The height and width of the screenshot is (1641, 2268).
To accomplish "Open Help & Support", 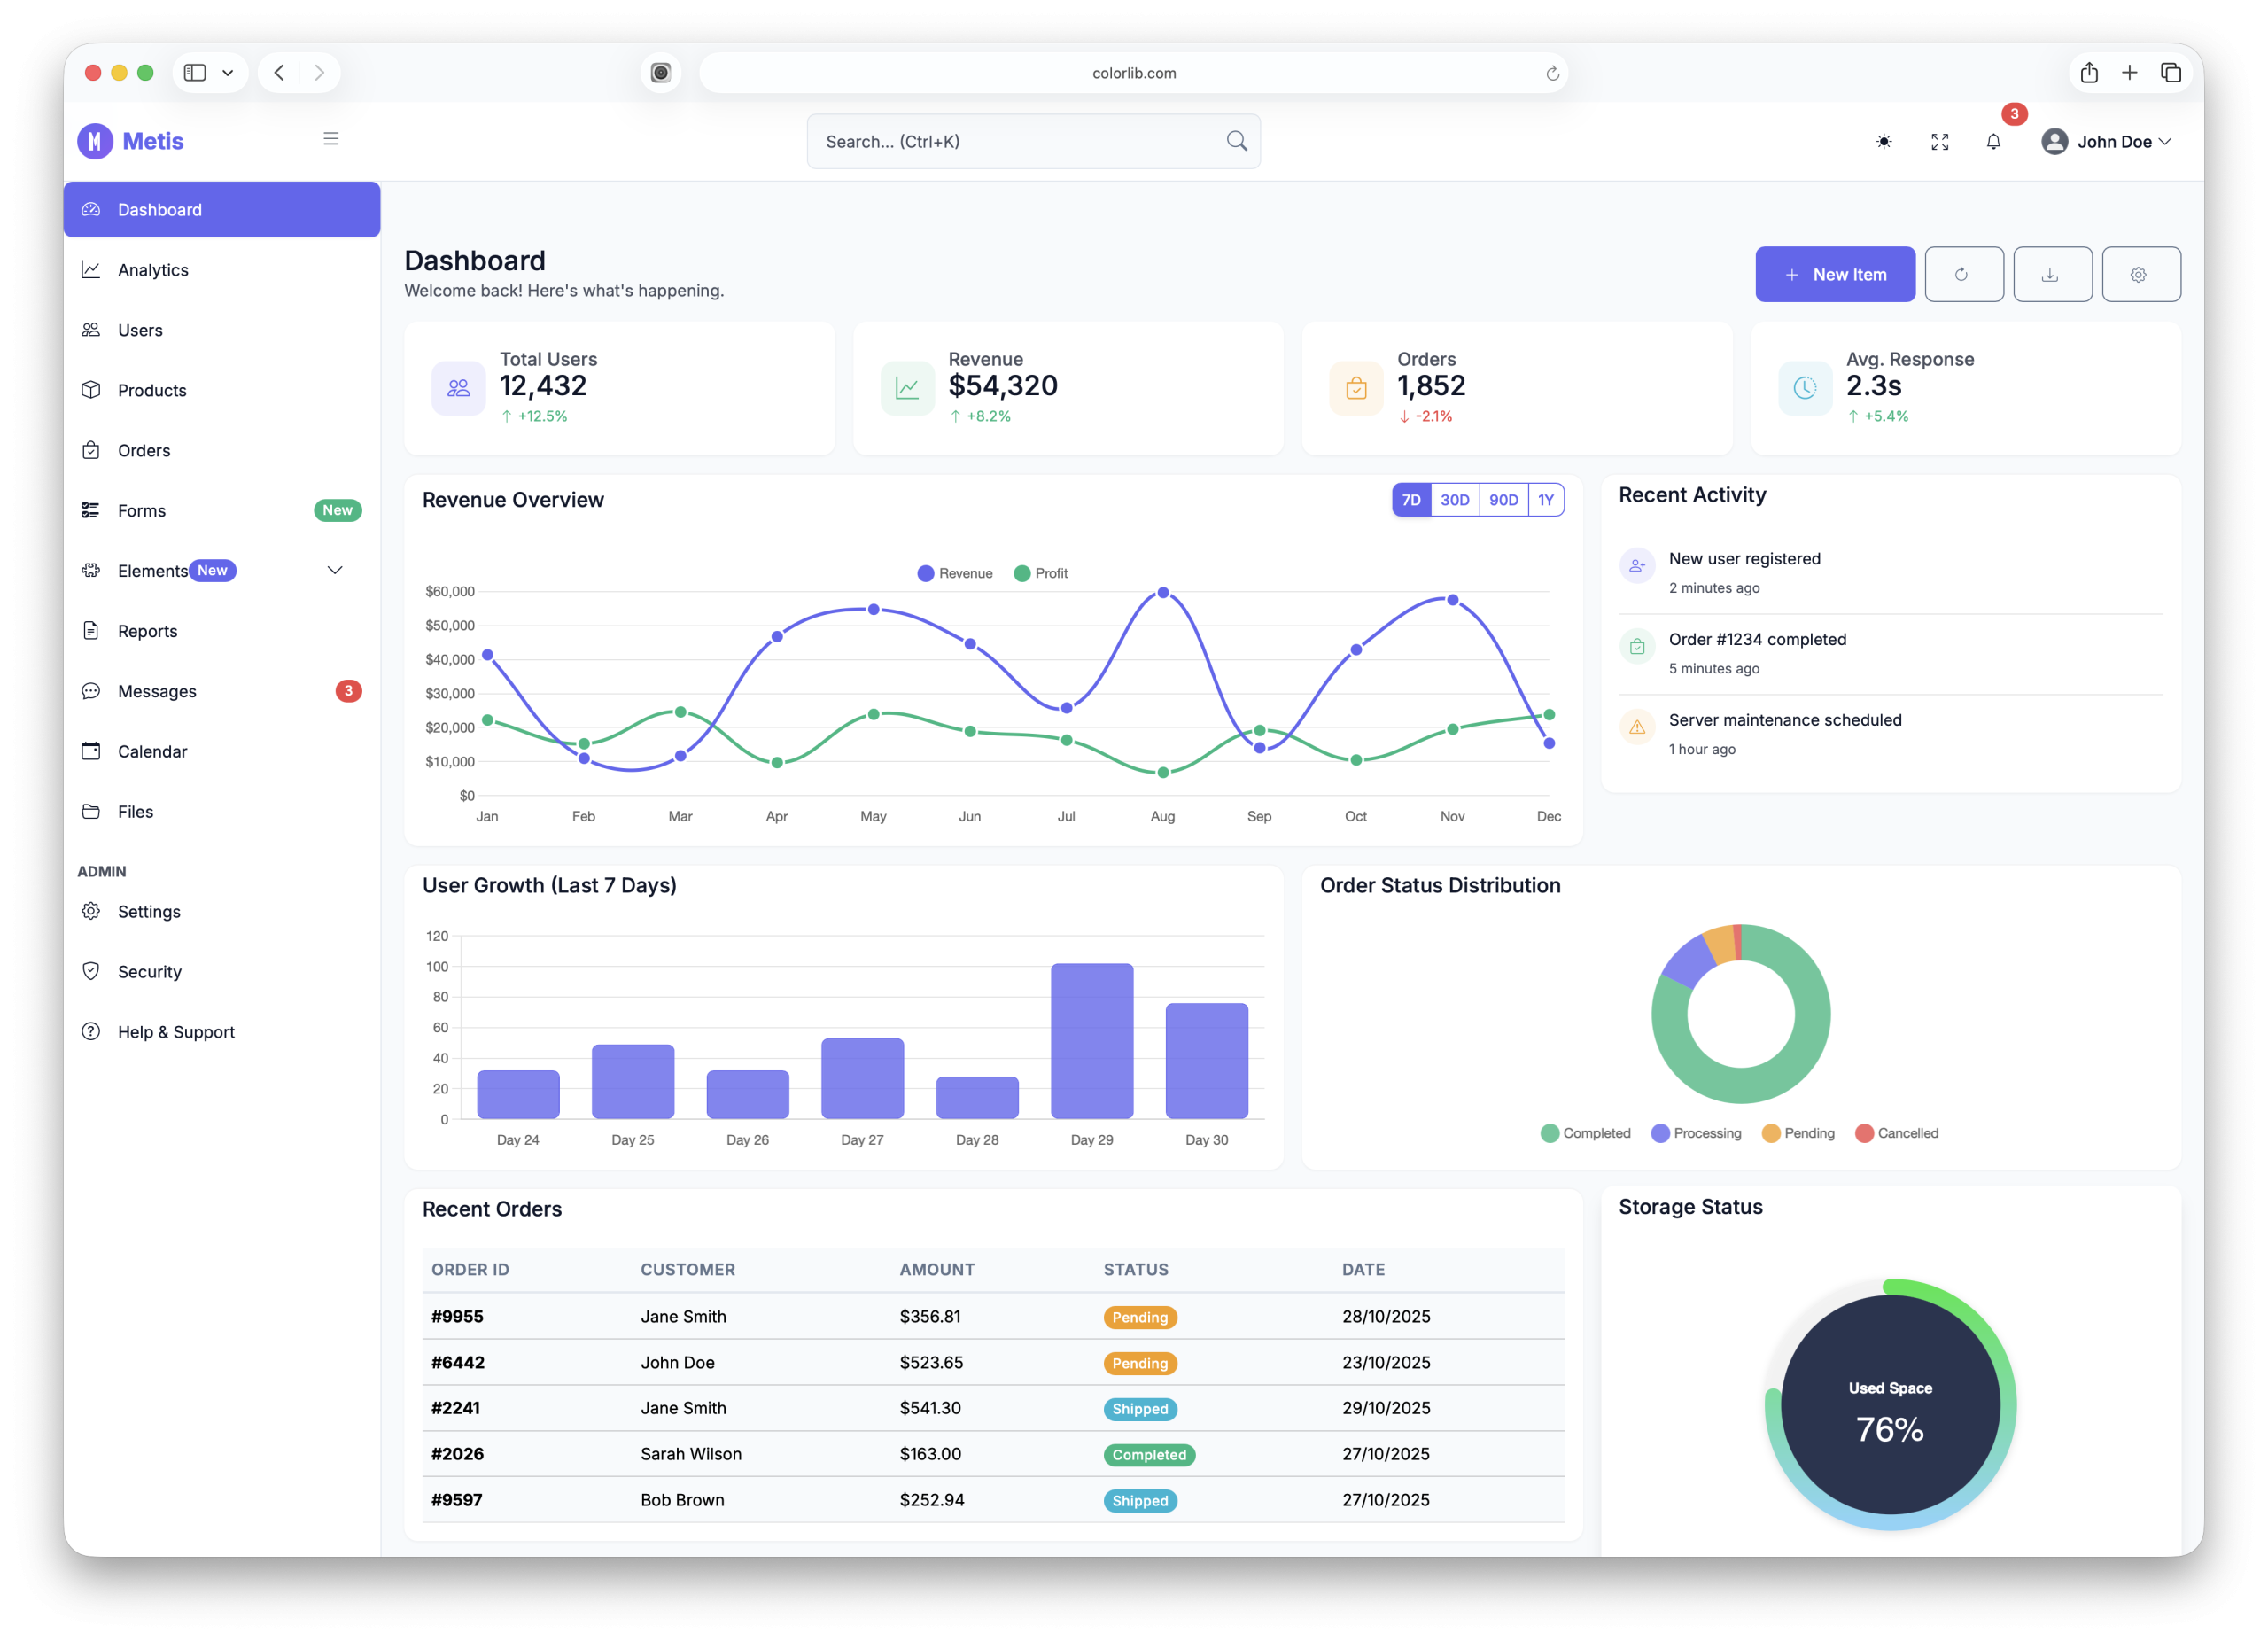I will coord(176,1031).
